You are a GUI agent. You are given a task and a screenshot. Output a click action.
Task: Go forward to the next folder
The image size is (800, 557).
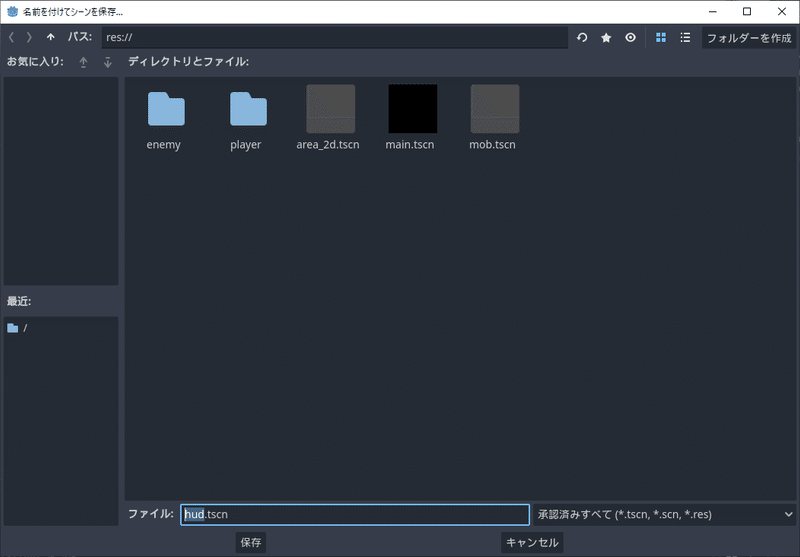coord(29,37)
